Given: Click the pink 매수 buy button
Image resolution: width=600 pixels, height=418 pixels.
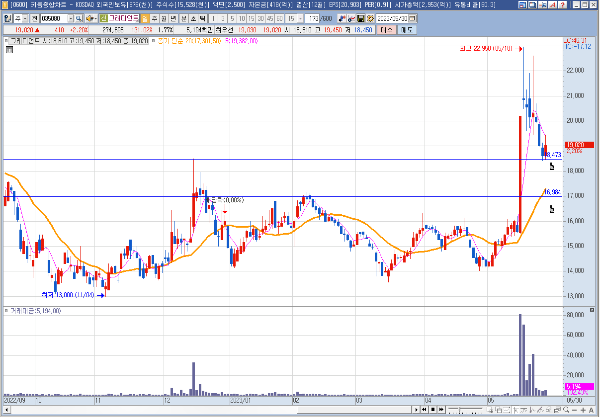Looking at the screenshot, I should [386, 29].
